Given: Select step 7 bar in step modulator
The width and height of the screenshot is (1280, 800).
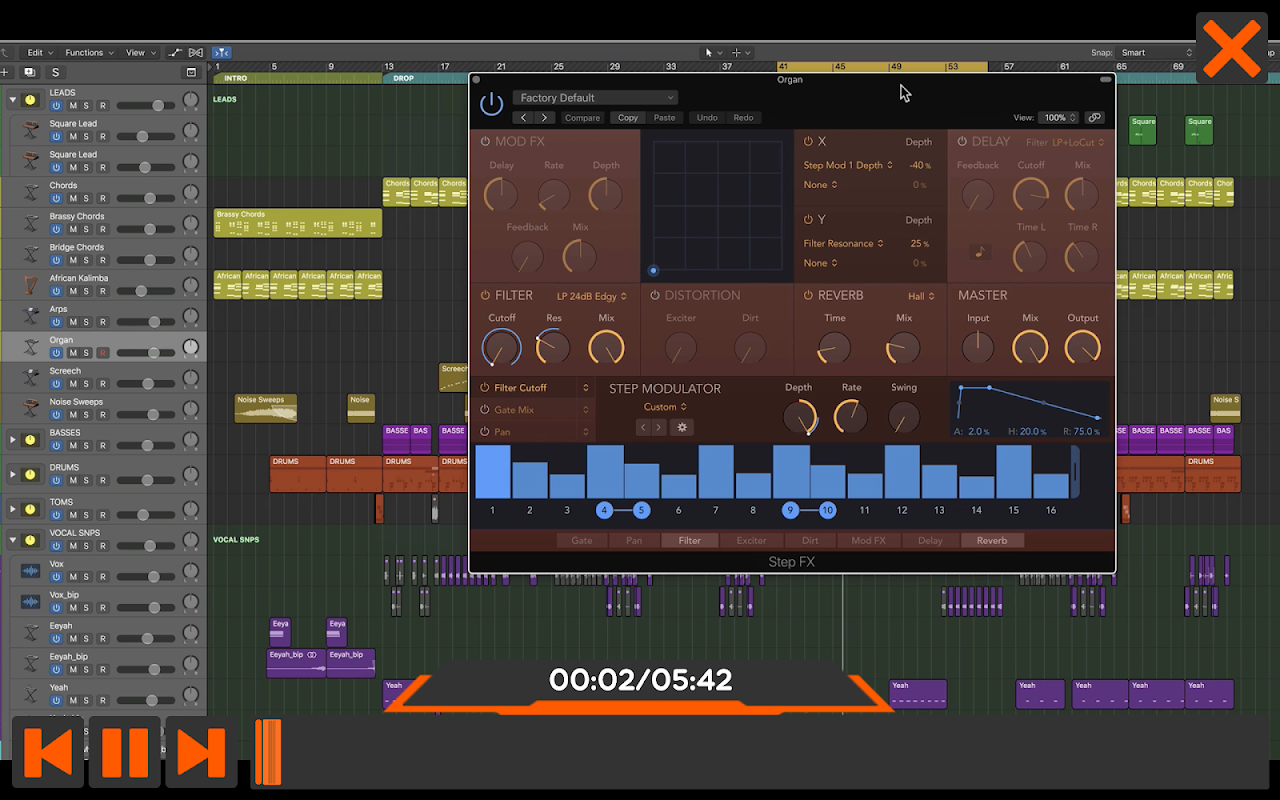Looking at the screenshot, I should tap(716, 472).
